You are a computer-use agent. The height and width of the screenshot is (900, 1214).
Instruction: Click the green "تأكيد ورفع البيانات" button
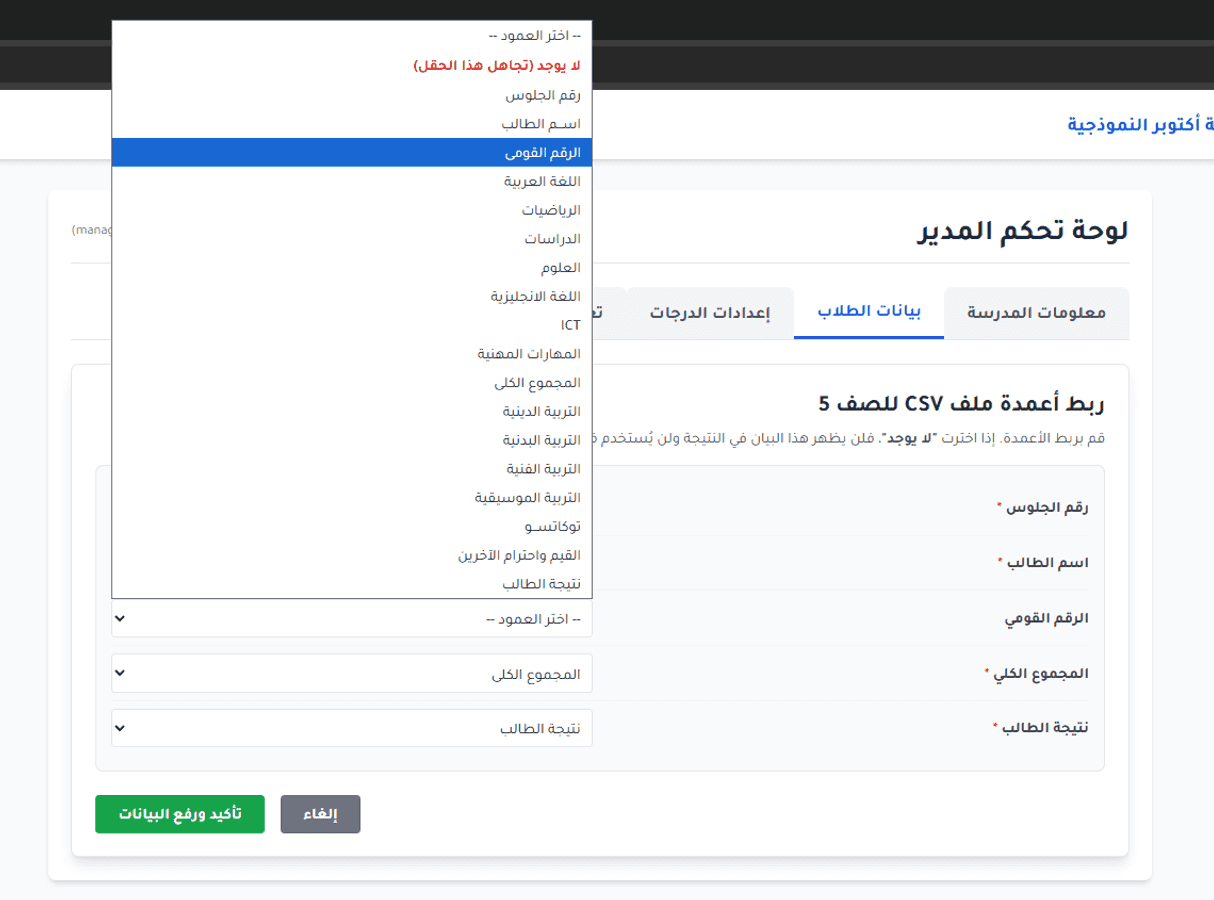(179, 814)
